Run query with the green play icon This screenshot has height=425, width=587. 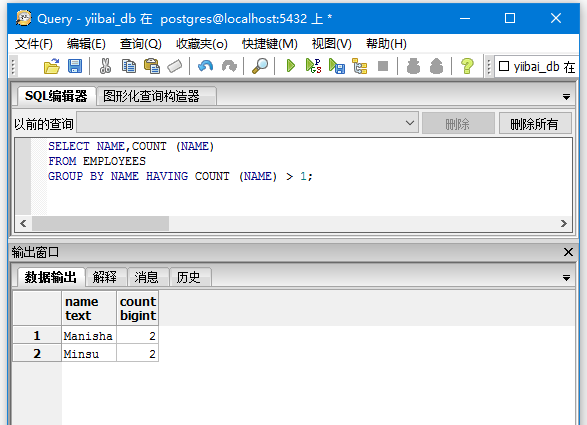tap(291, 66)
